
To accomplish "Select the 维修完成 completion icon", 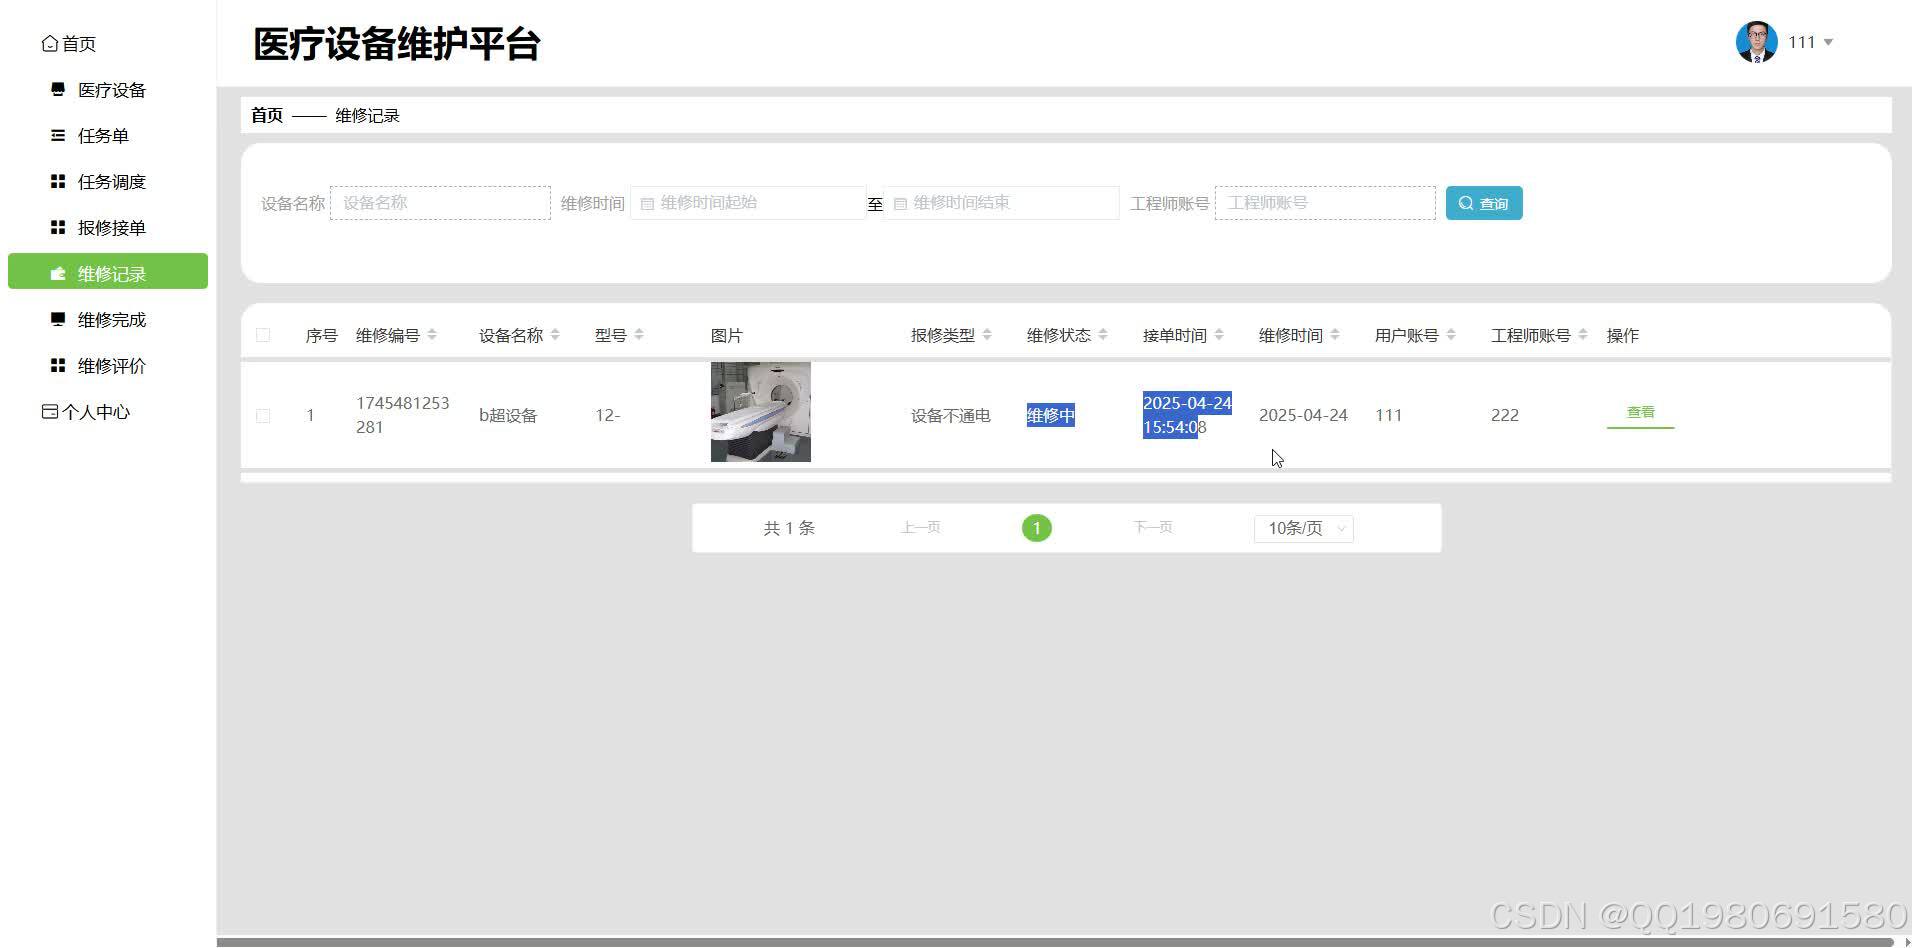I will click(x=57, y=319).
